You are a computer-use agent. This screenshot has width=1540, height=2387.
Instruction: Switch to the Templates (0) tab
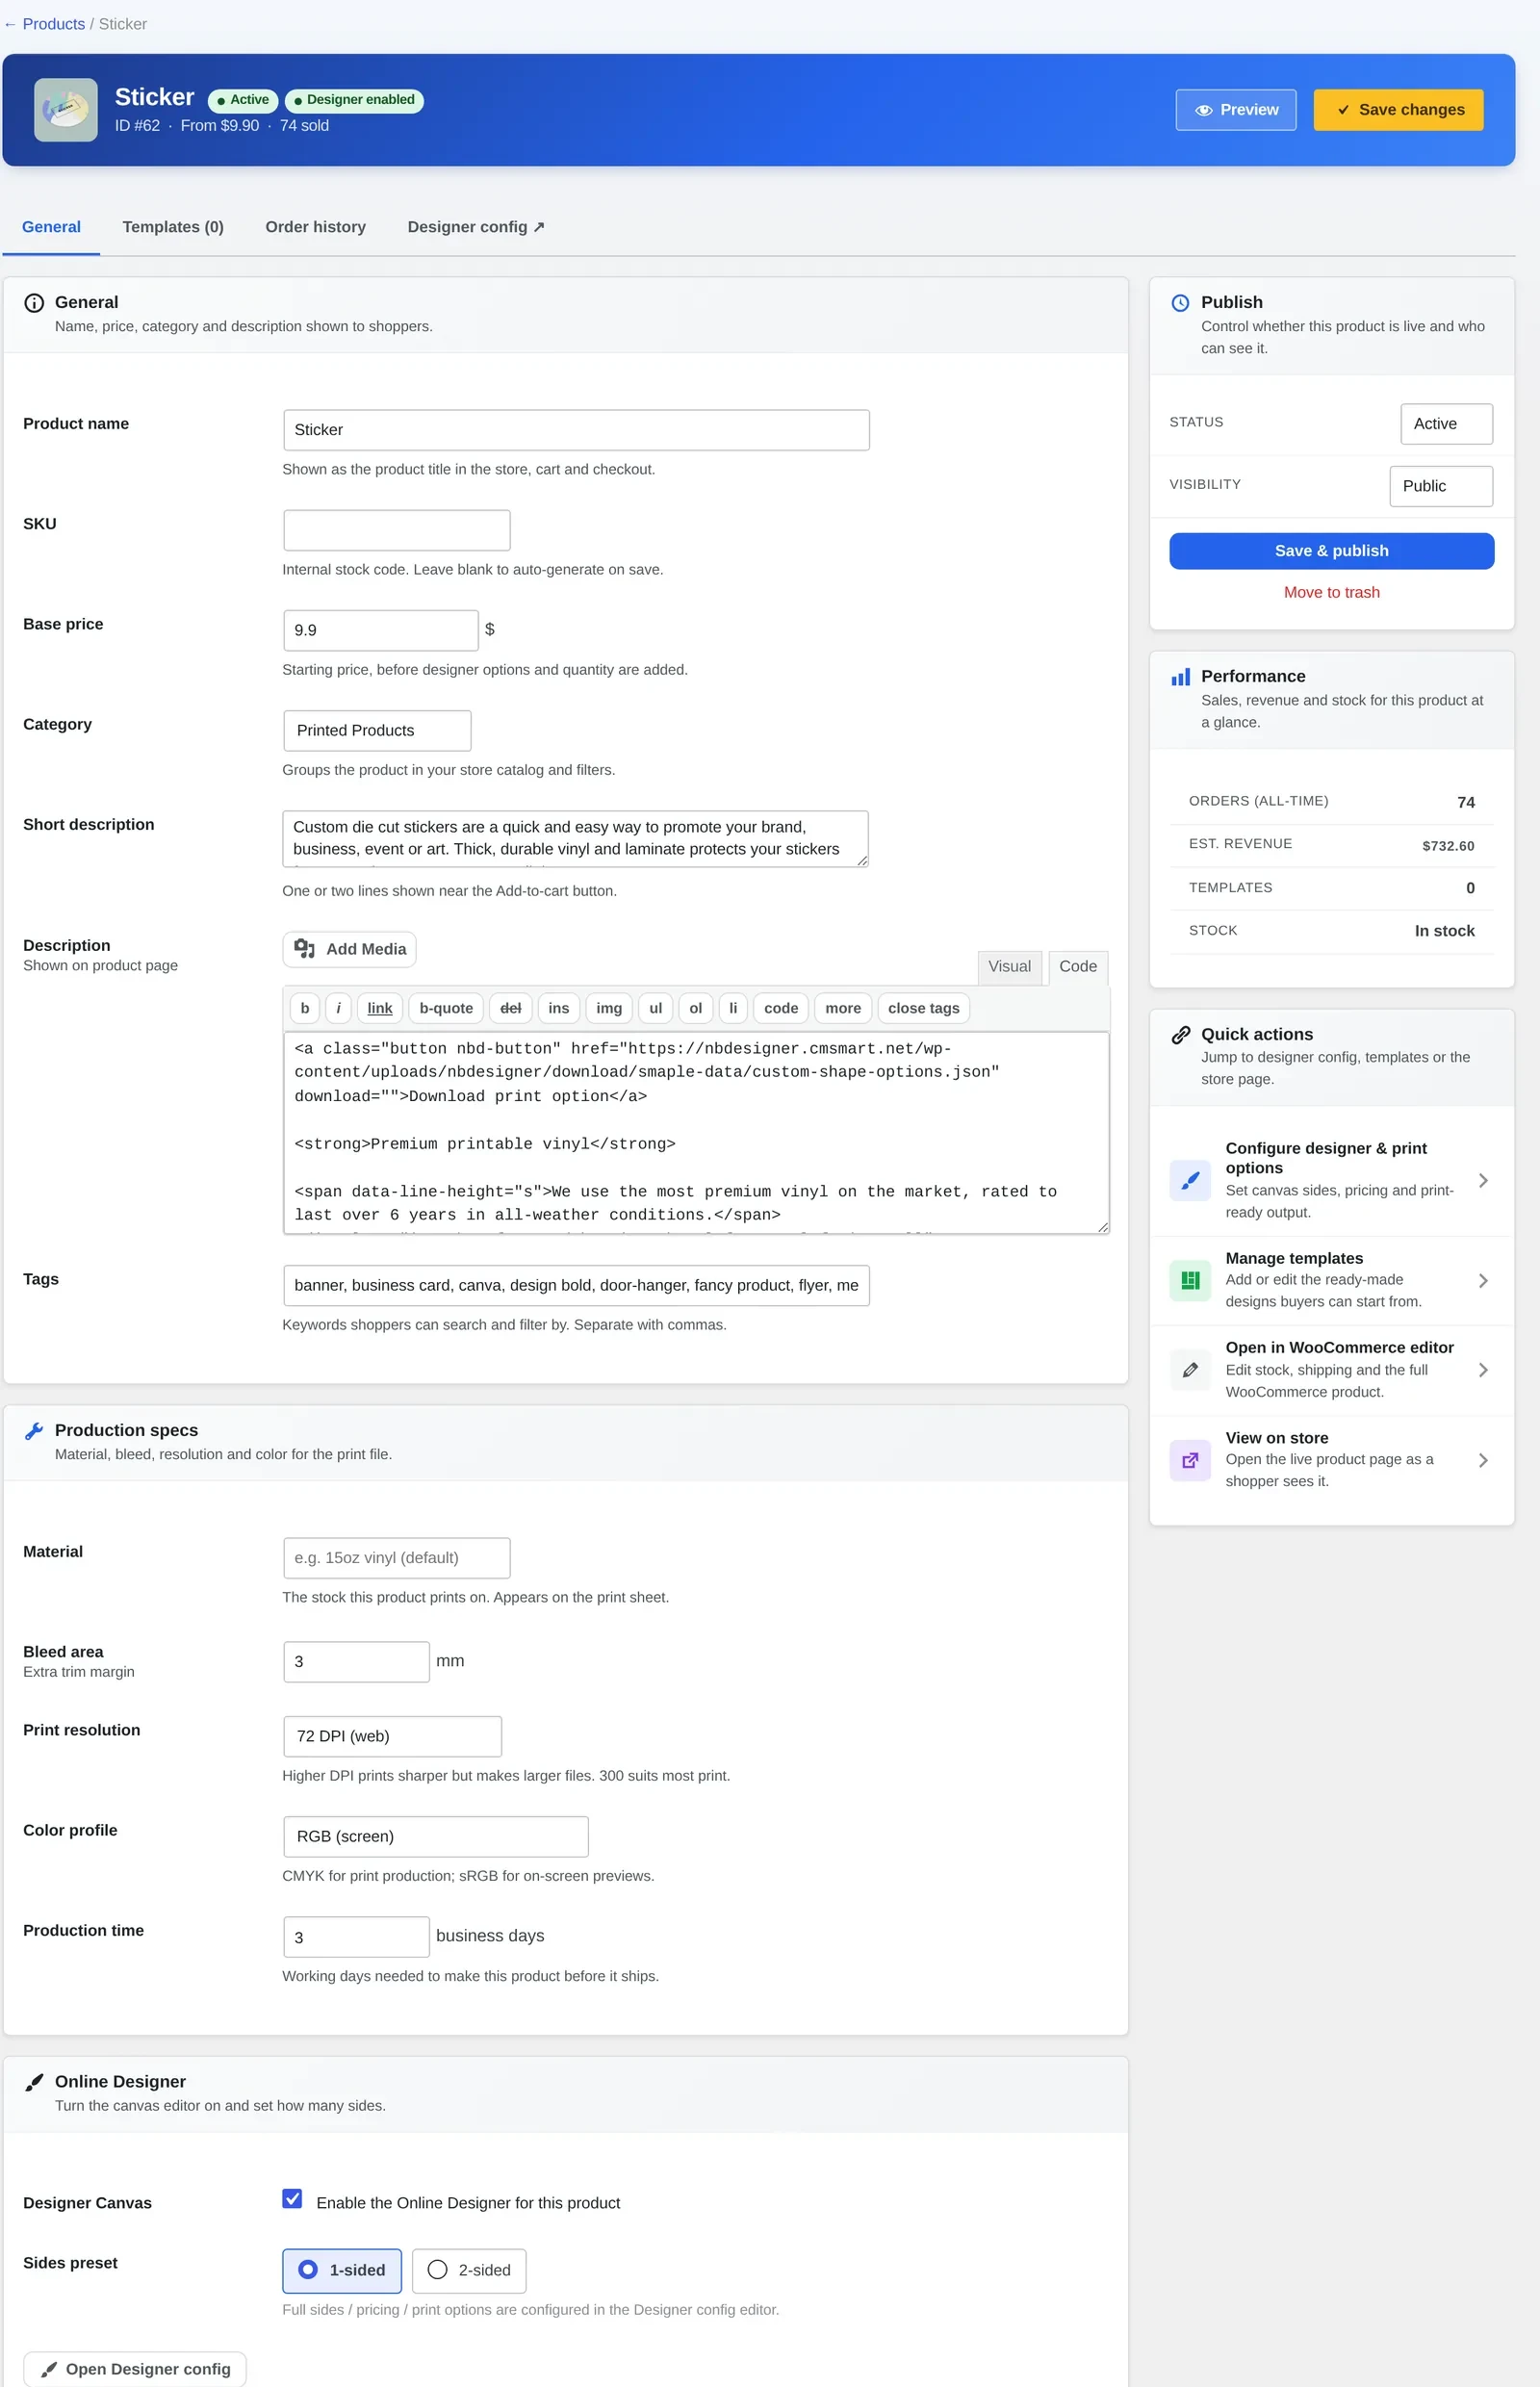(173, 227)
